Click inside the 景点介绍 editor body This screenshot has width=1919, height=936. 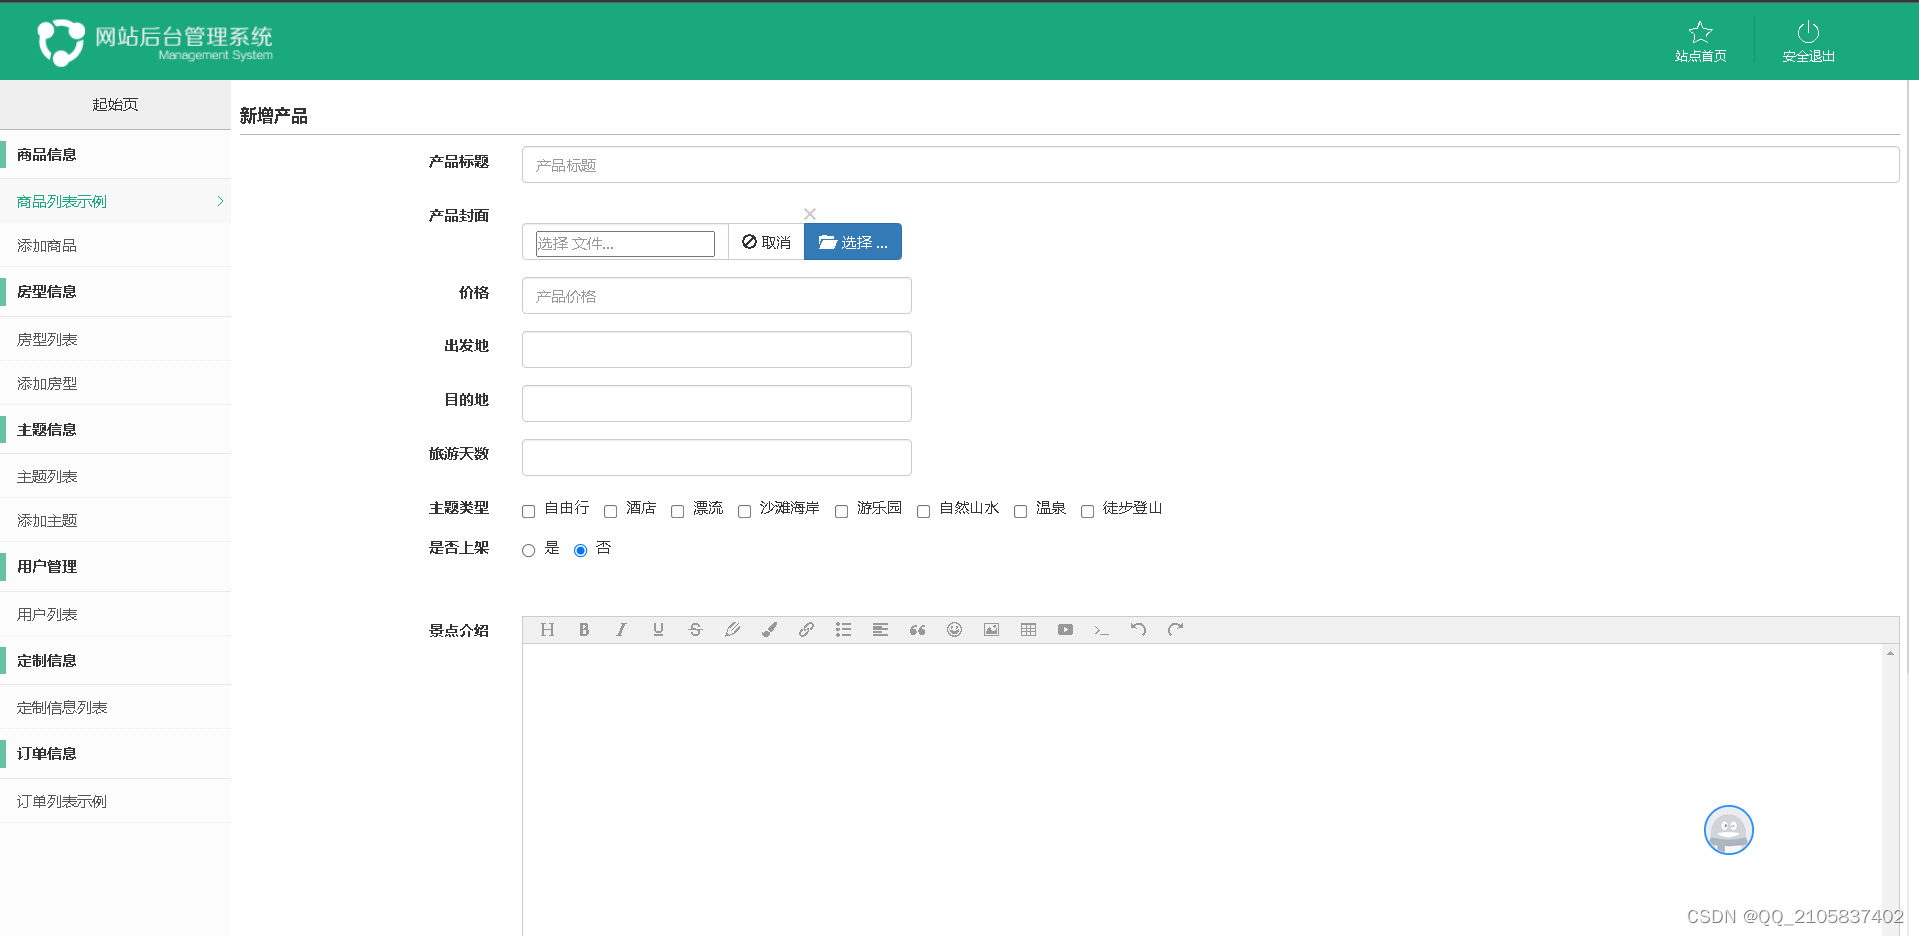(x=1201, y=790)
